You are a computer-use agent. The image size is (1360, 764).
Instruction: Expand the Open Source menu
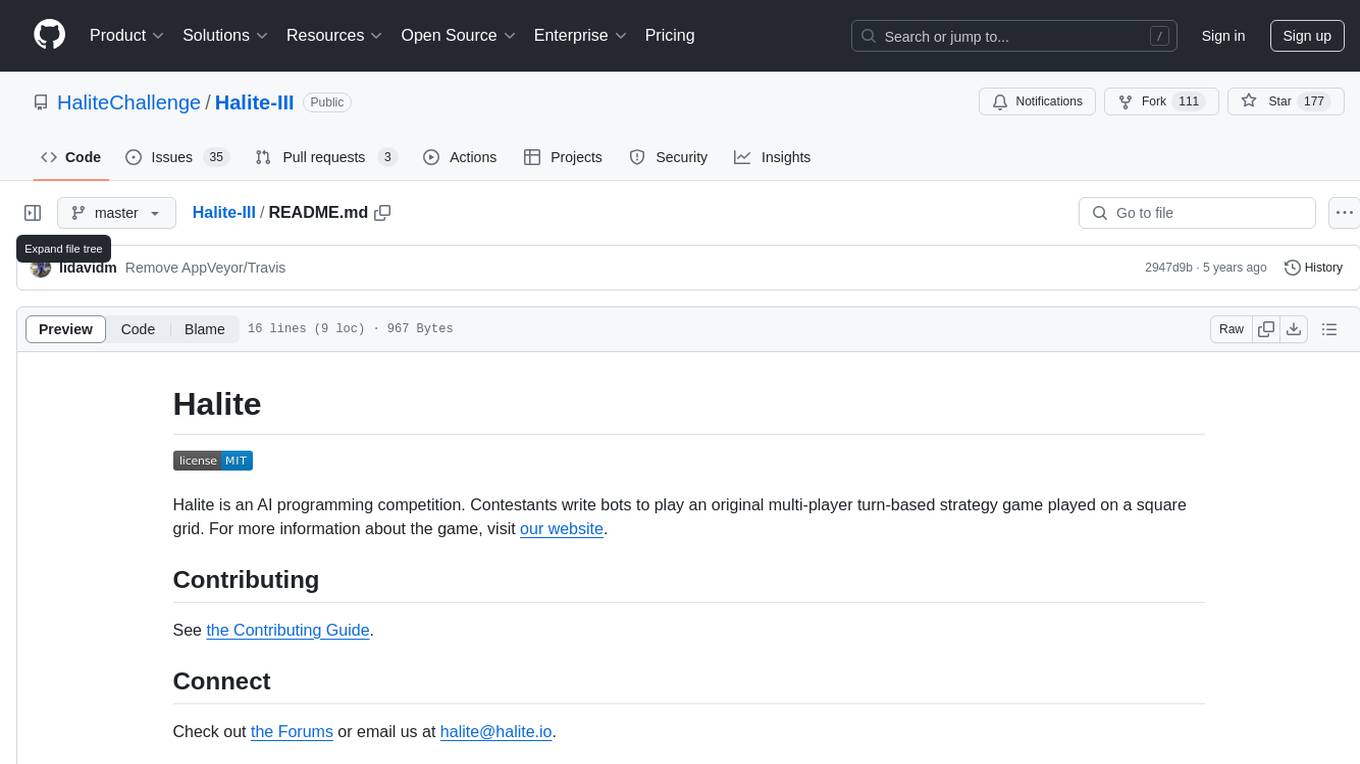458,35
